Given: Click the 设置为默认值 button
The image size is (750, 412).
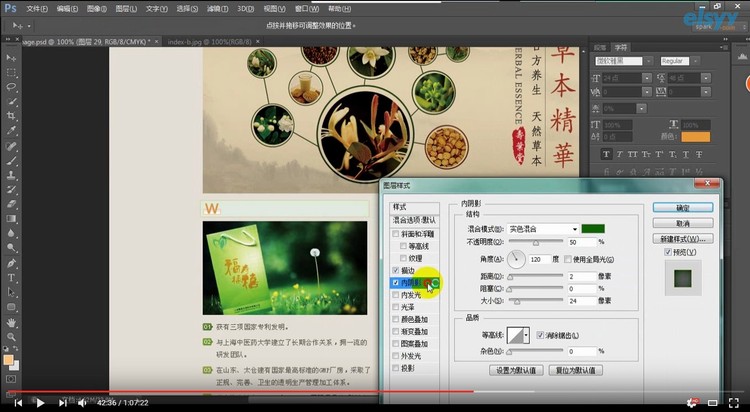Looking at the screenshot, I should pos(516,370).
